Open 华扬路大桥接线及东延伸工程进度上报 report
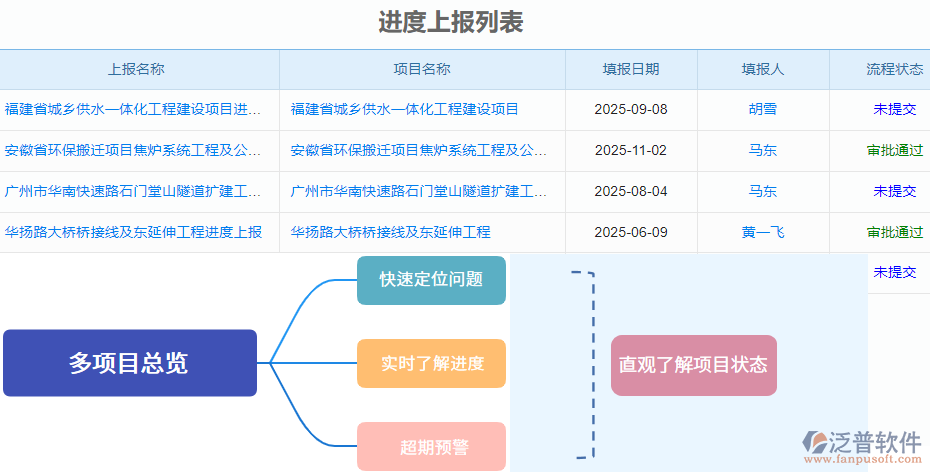 134,232
